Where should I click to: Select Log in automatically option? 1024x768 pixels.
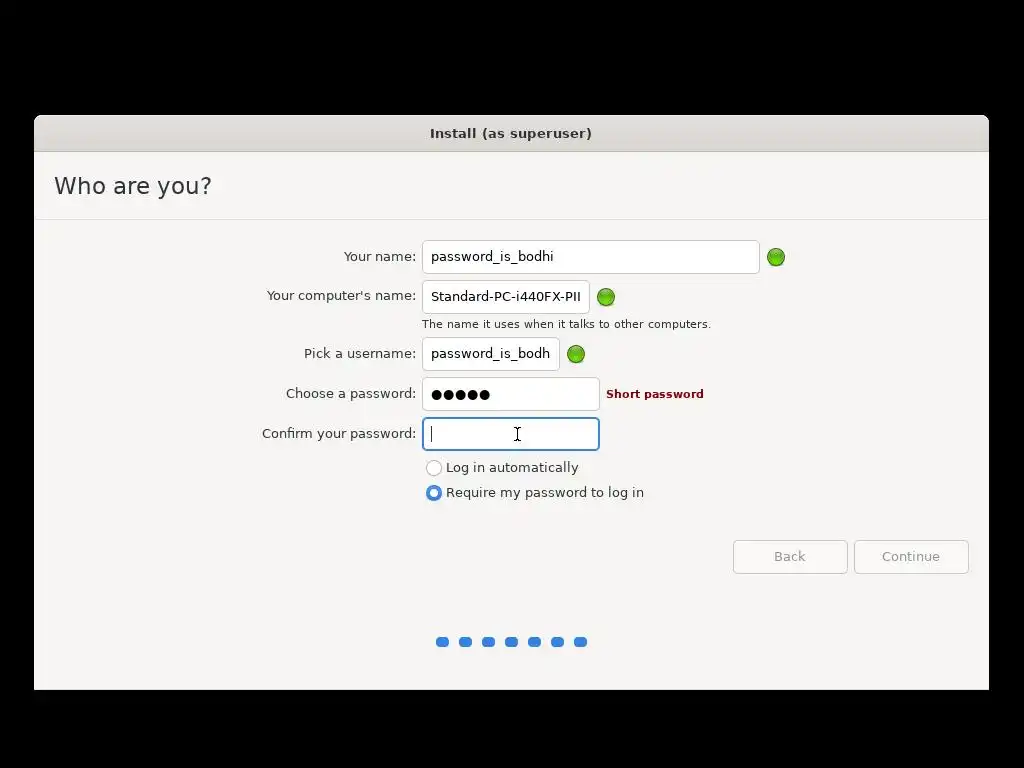pyautogui.click(x=502, y=468)
